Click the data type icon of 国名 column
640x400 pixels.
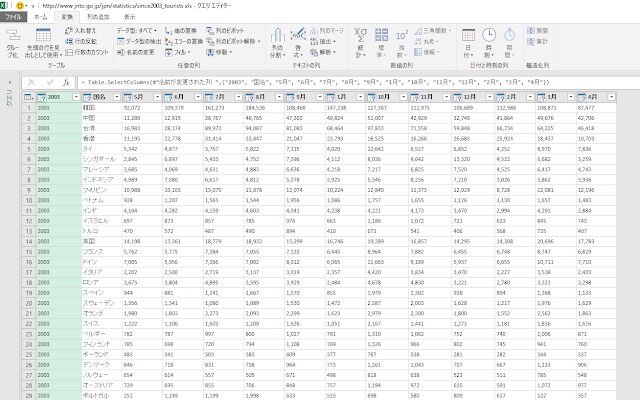[x=87, y=97]
